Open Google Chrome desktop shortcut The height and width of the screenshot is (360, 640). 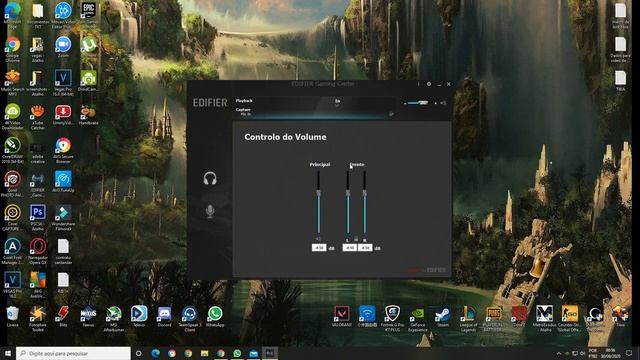pos(13,49)
